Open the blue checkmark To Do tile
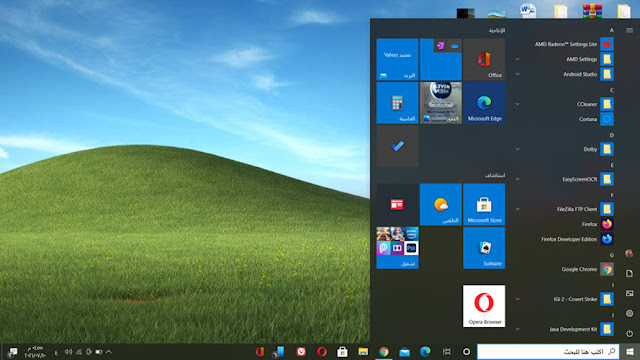640x360 pixels. (x=397, y=146)
